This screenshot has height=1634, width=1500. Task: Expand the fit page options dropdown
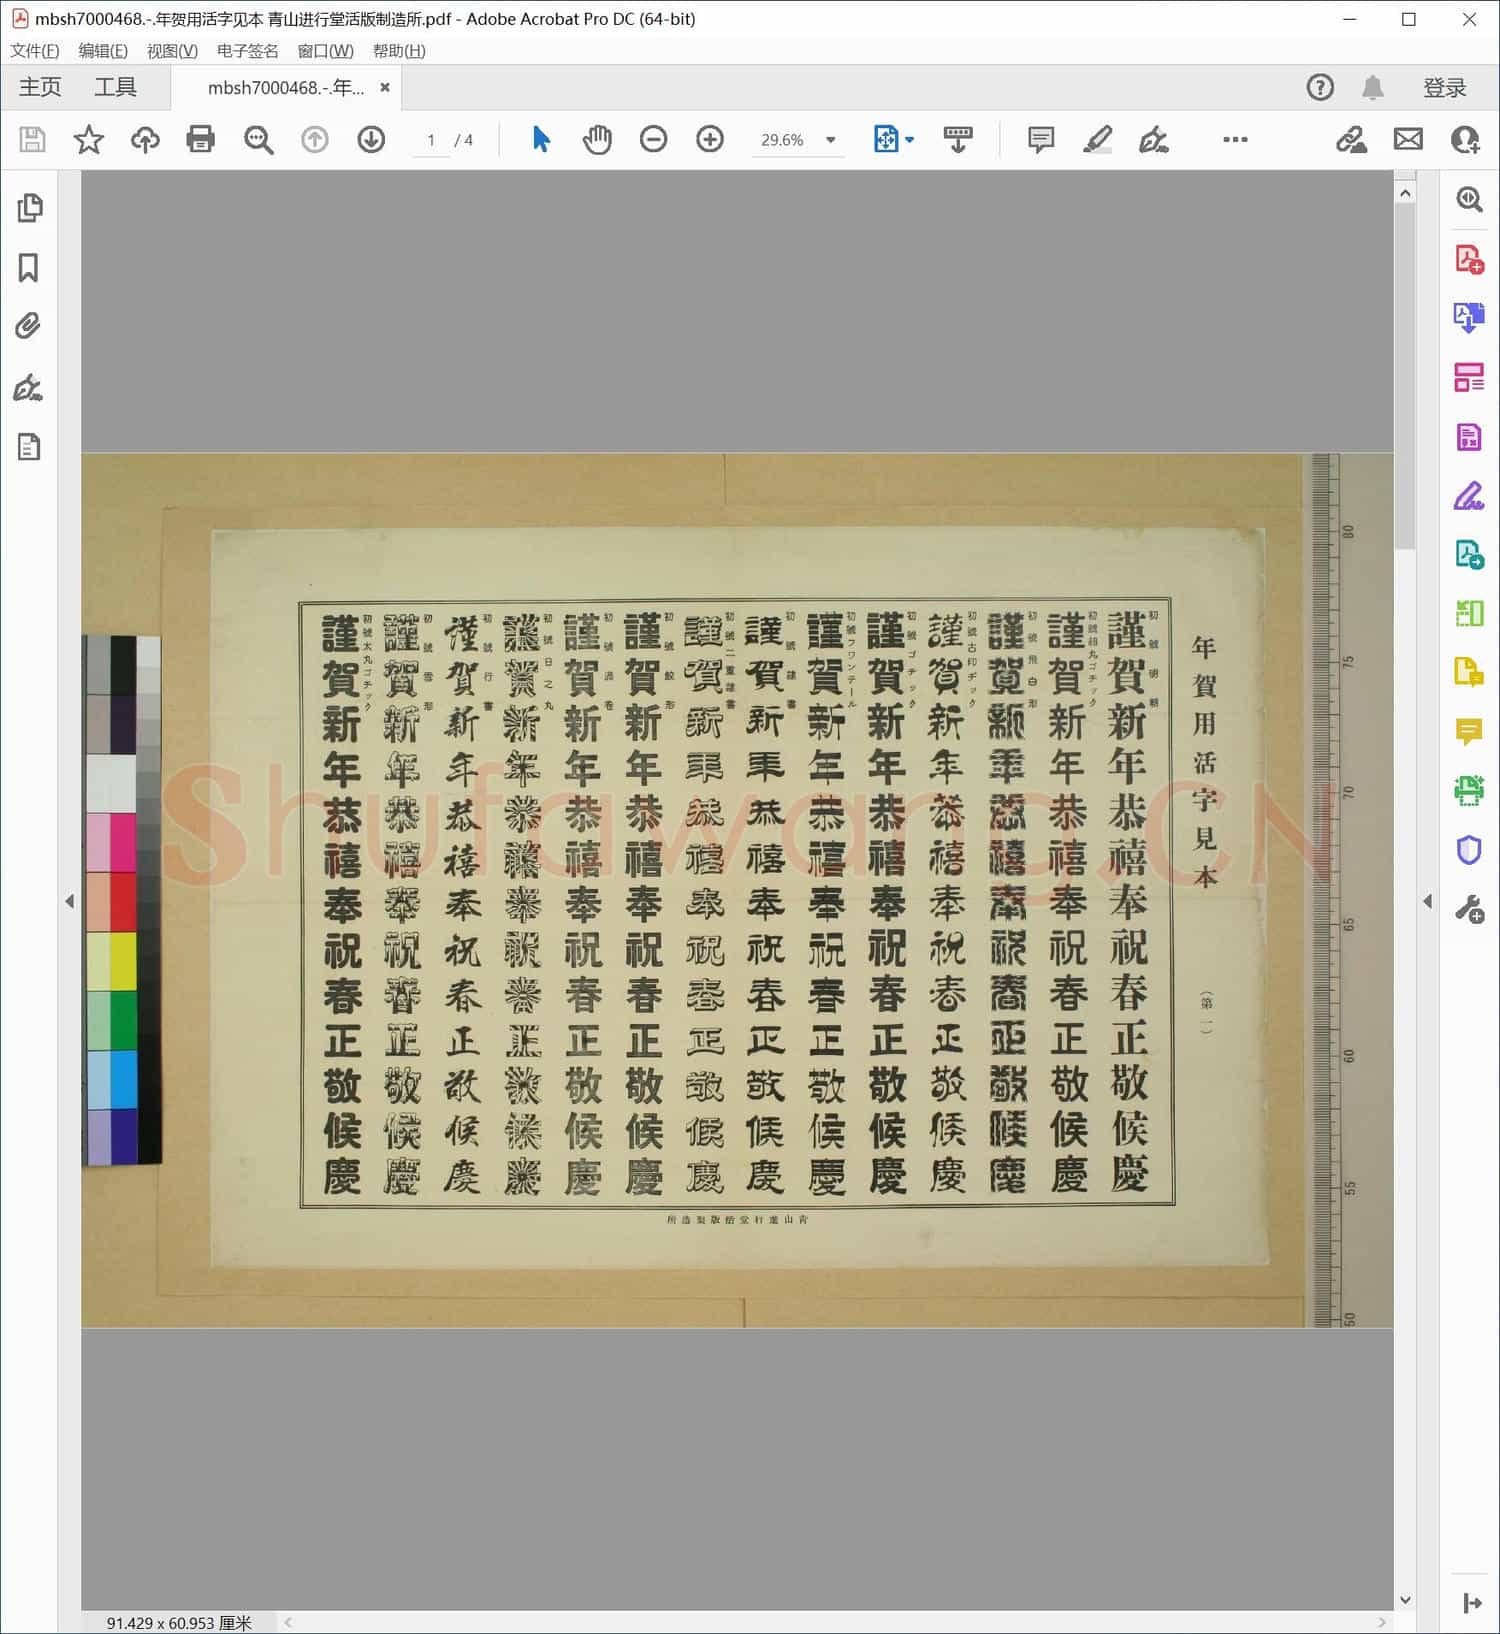pos(909,140)
